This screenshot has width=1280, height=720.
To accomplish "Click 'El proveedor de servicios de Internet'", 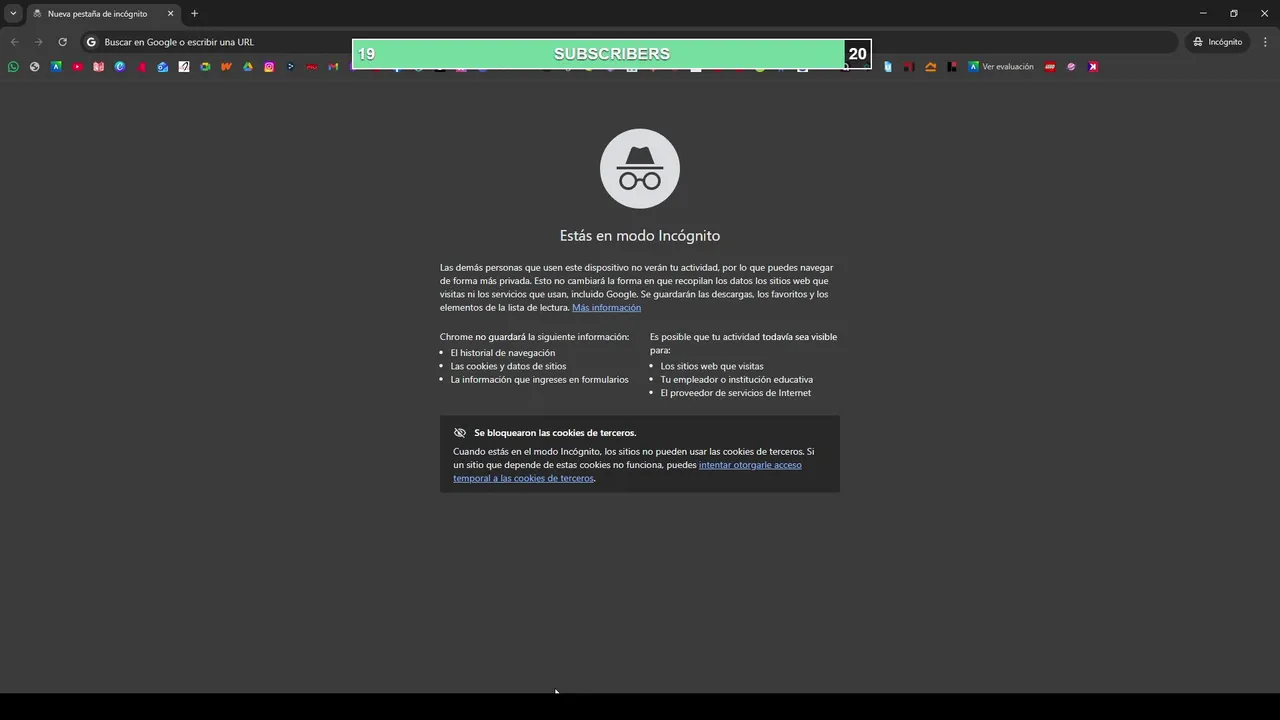I will pyautogui.click(x=736, y=393).
